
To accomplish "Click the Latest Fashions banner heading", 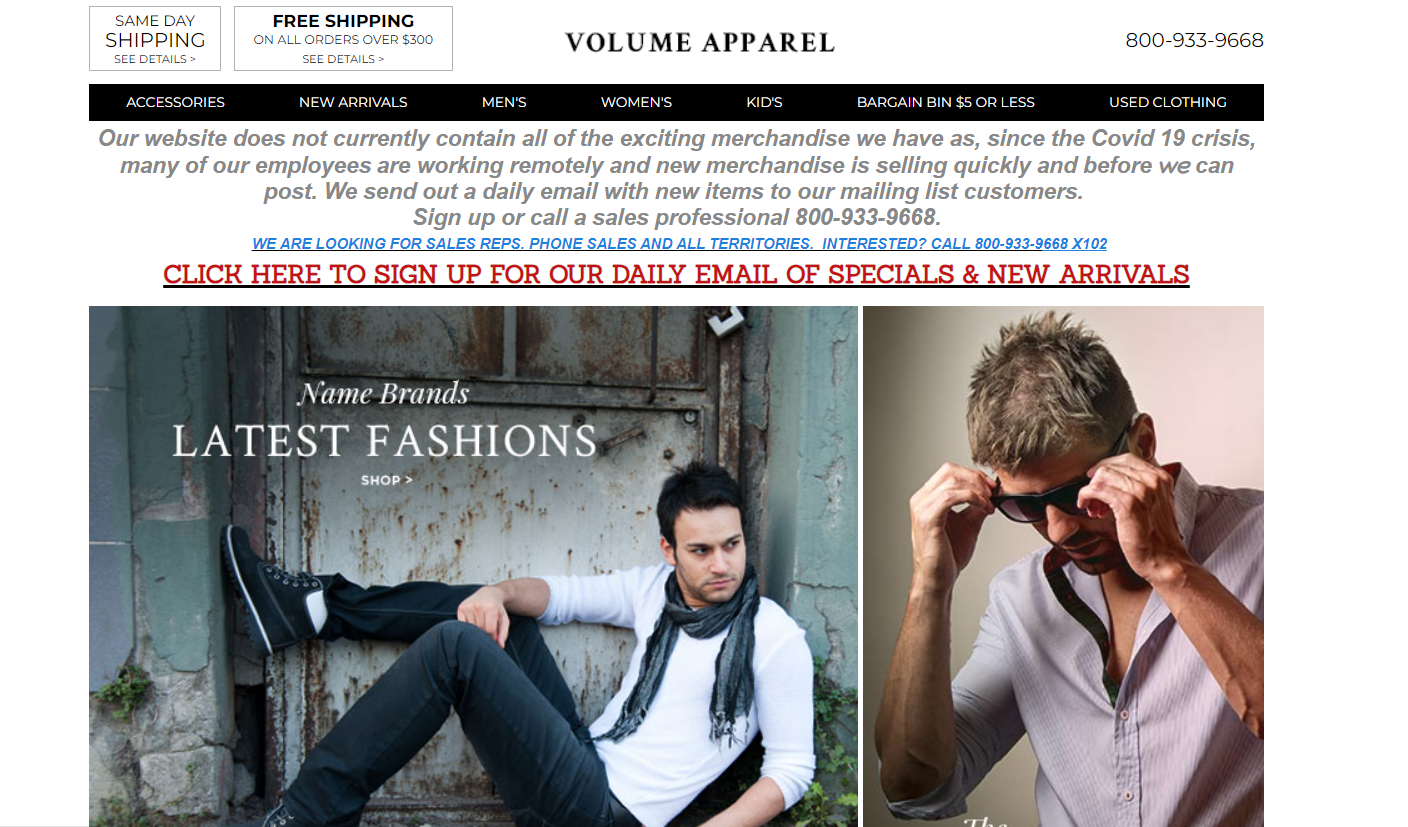I will click(384, 441).
